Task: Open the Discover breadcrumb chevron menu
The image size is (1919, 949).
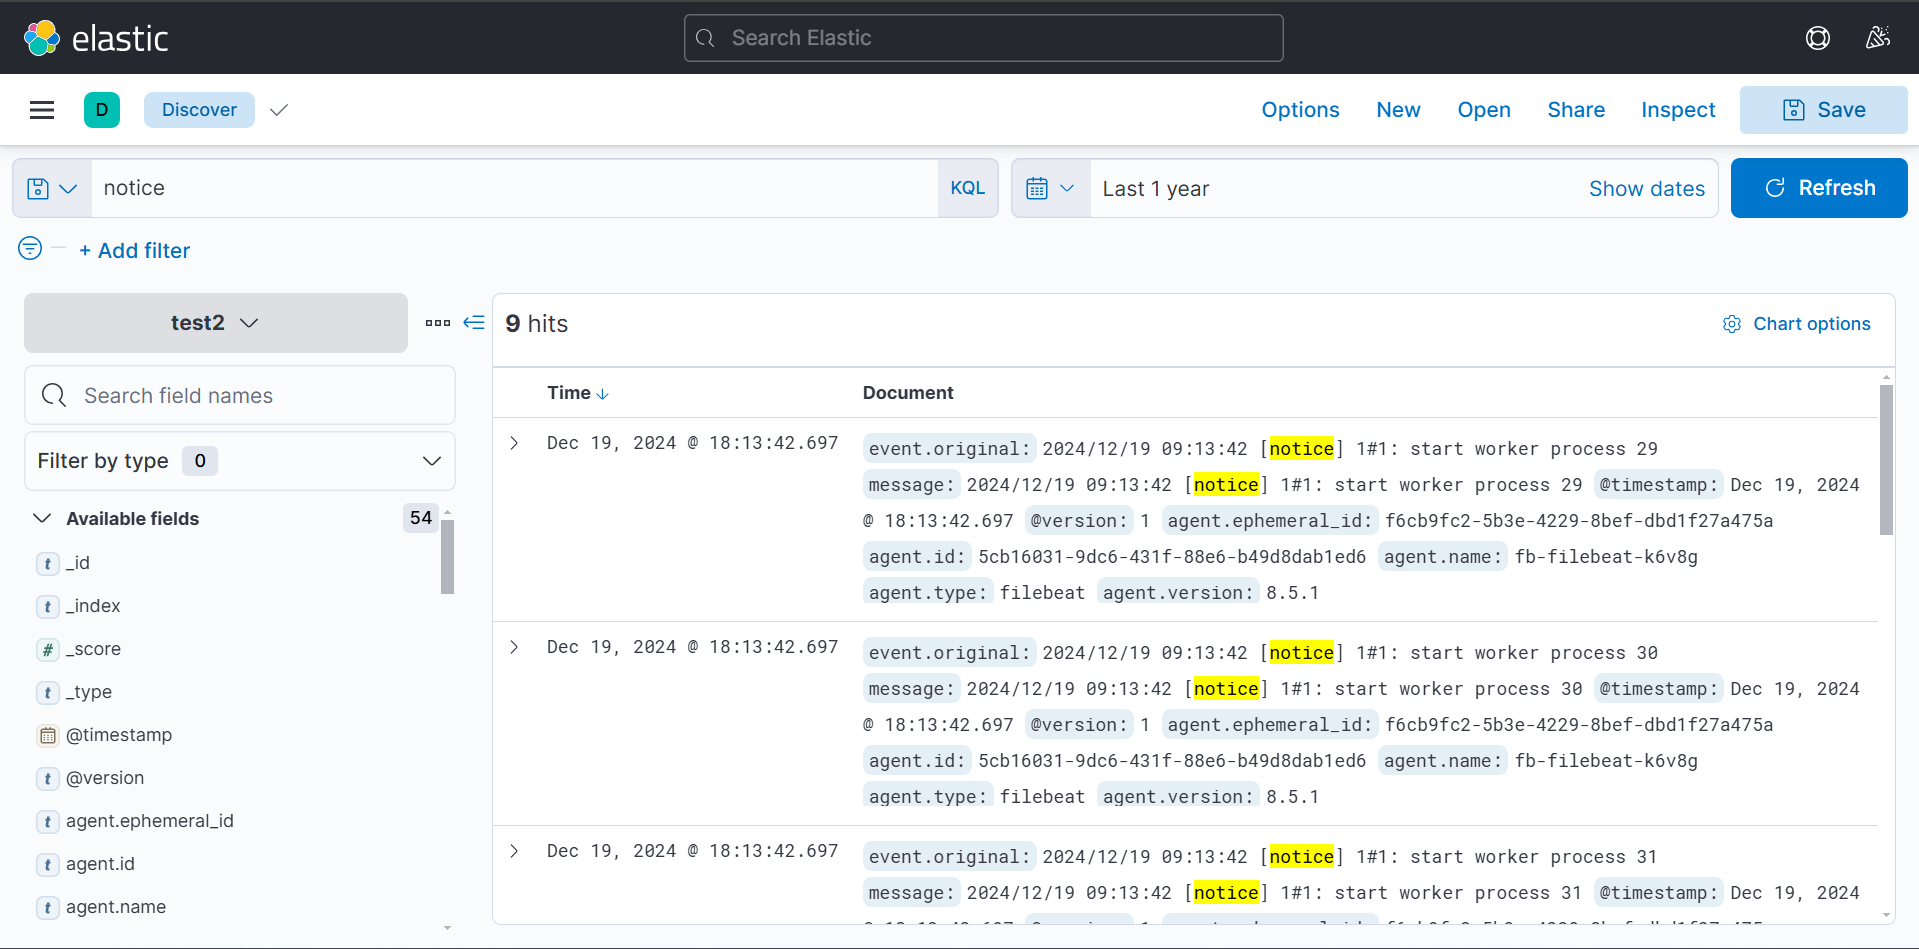Action: point(279,110)
